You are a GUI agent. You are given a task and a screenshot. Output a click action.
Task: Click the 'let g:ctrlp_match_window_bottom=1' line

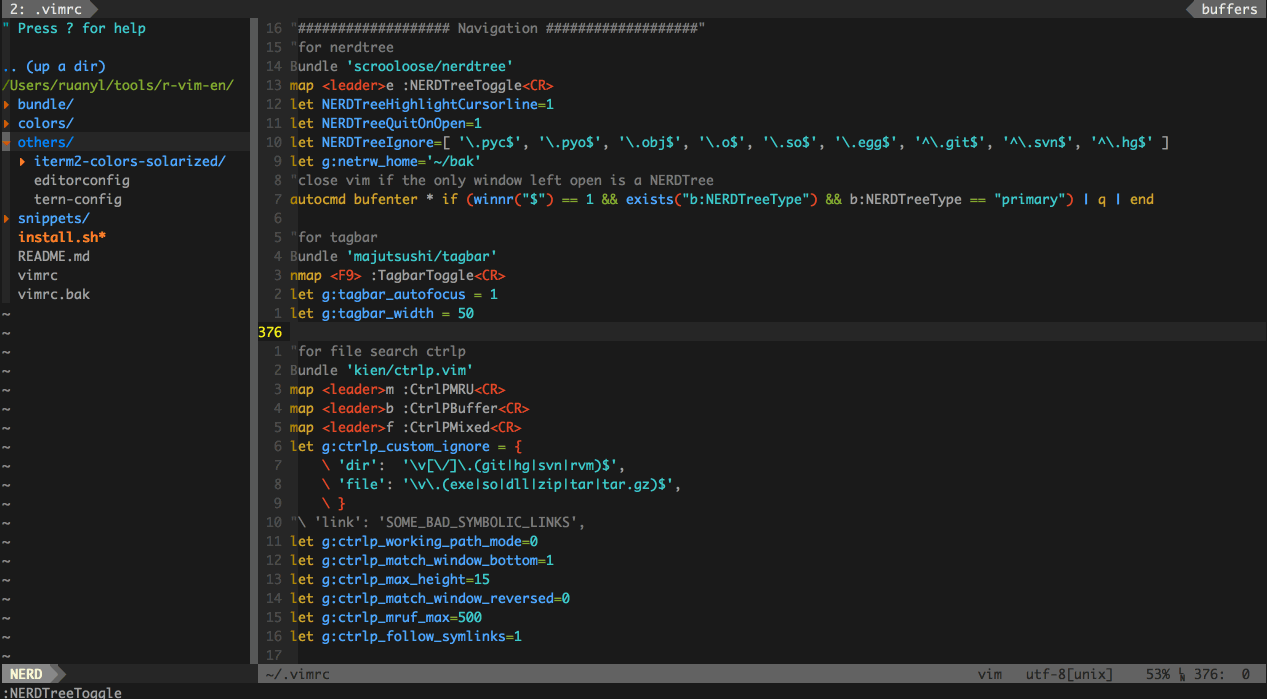[422, 560]
